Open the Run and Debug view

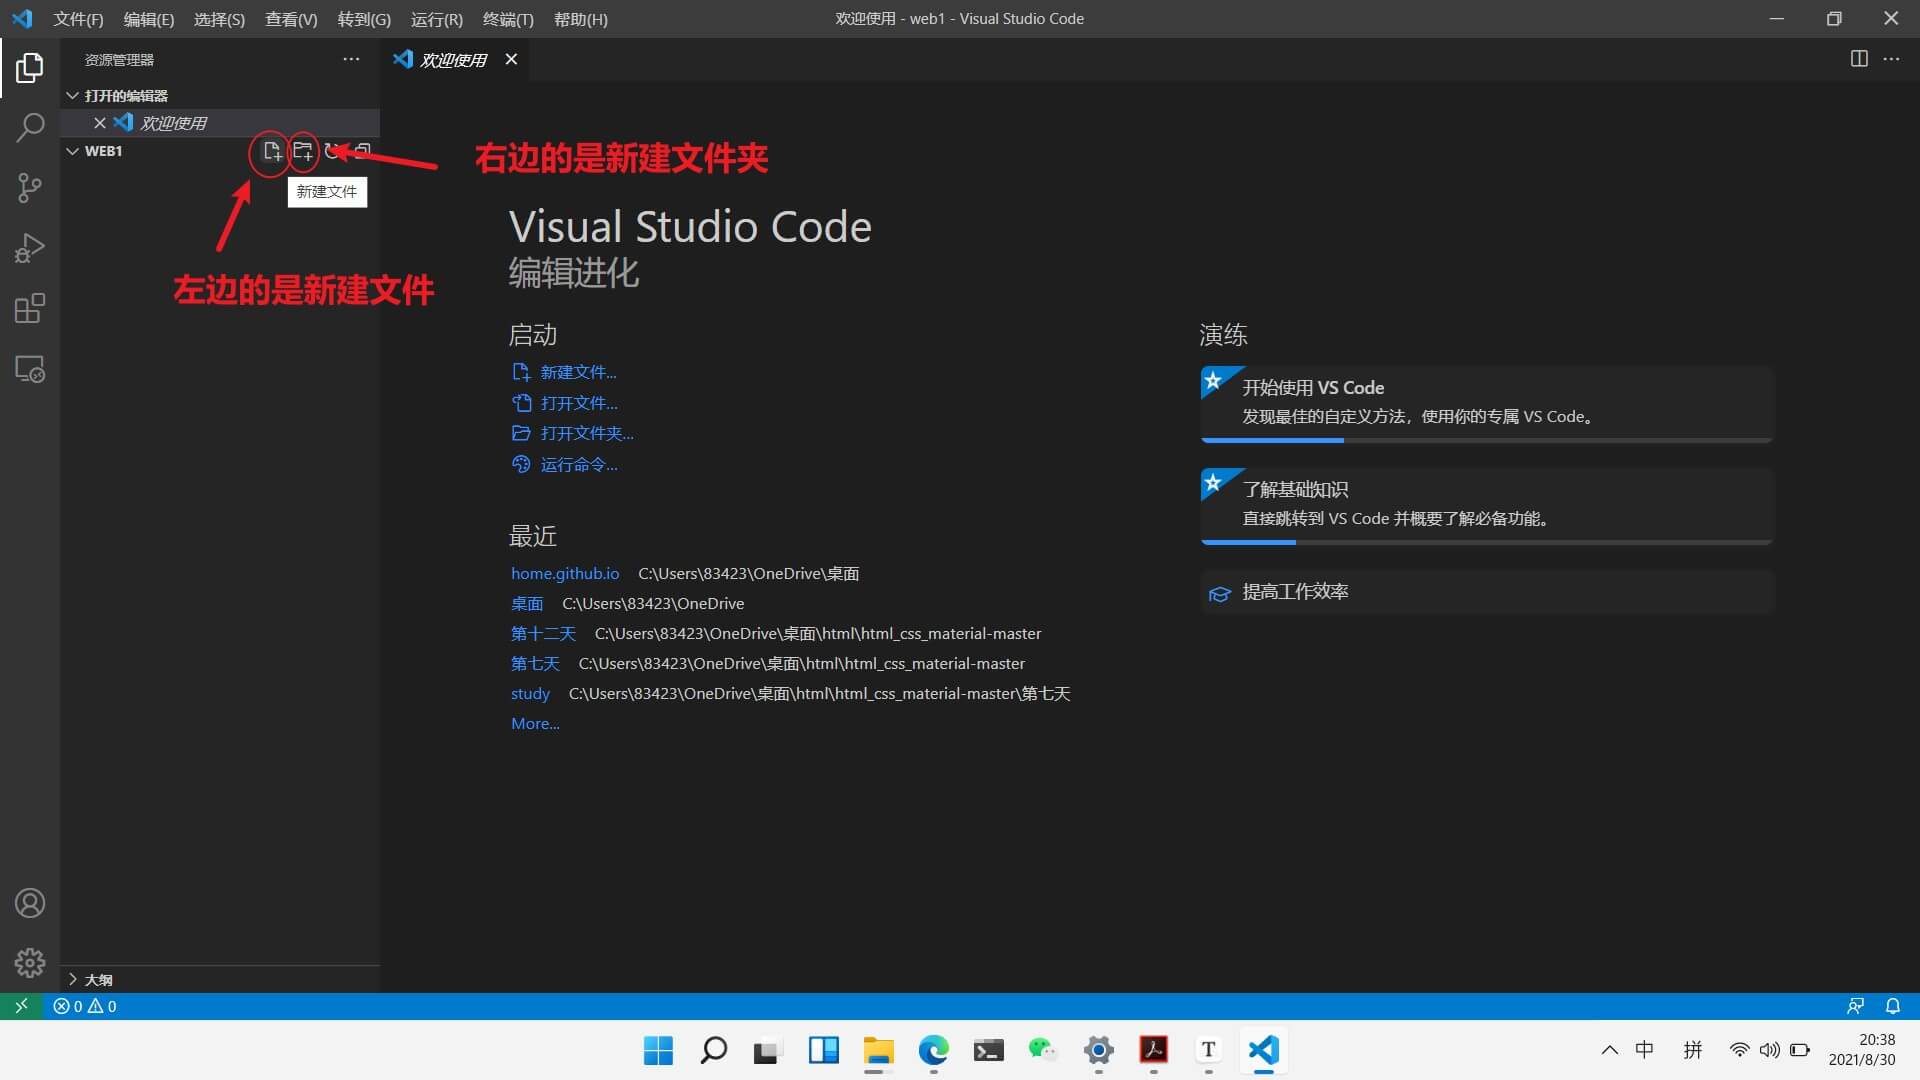tap(30, 248)
